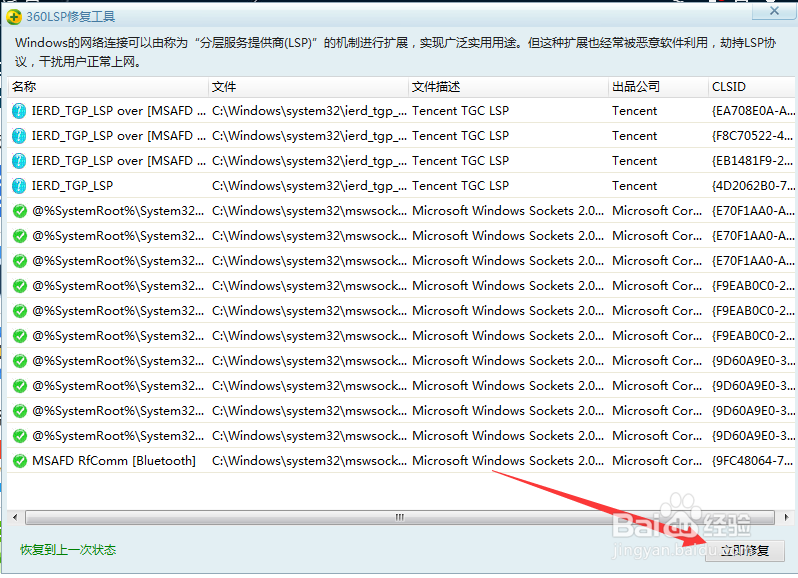This screenshot has height=578, width=798.
Task: Select the CLSID cell {F8C70522-4...
Action: click(x=753, y=135)
